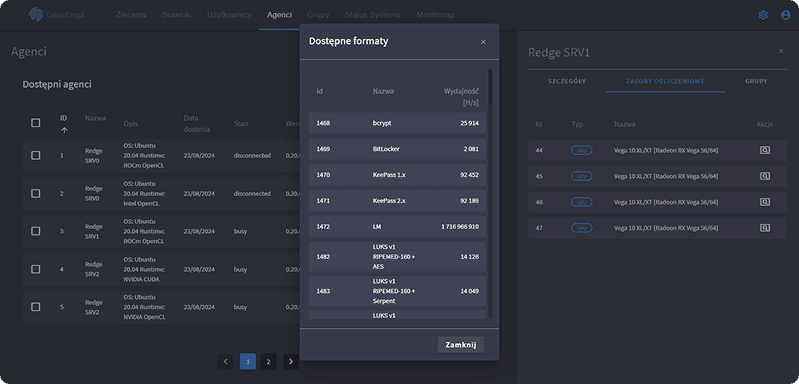Viewport: 799px width, 384px height.
Task: Select agent 4's NVIDIA CUDA description
Action: click(x=144, y=269)
